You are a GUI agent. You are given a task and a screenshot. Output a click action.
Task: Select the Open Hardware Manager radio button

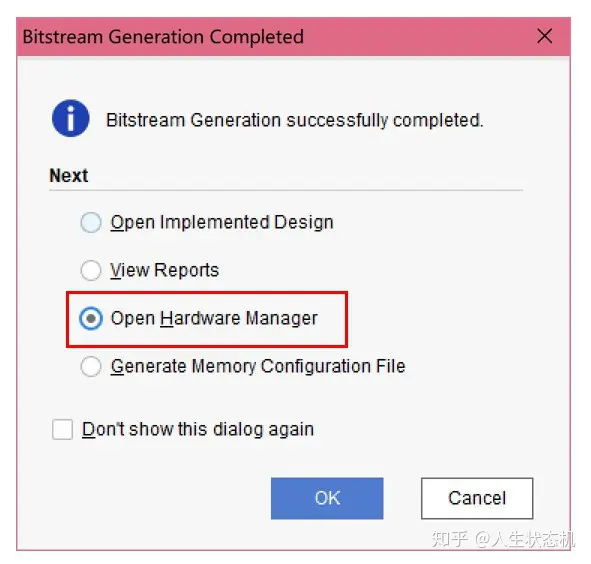91,318
